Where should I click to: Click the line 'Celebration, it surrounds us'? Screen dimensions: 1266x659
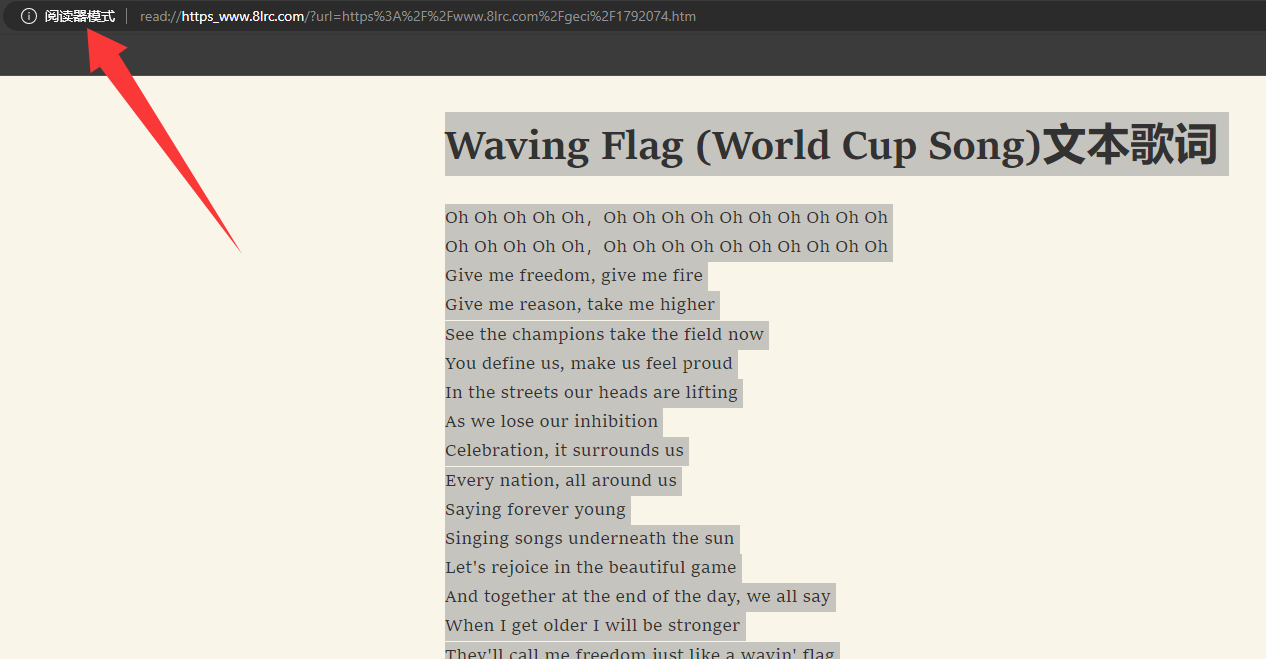tap(564, 450)
